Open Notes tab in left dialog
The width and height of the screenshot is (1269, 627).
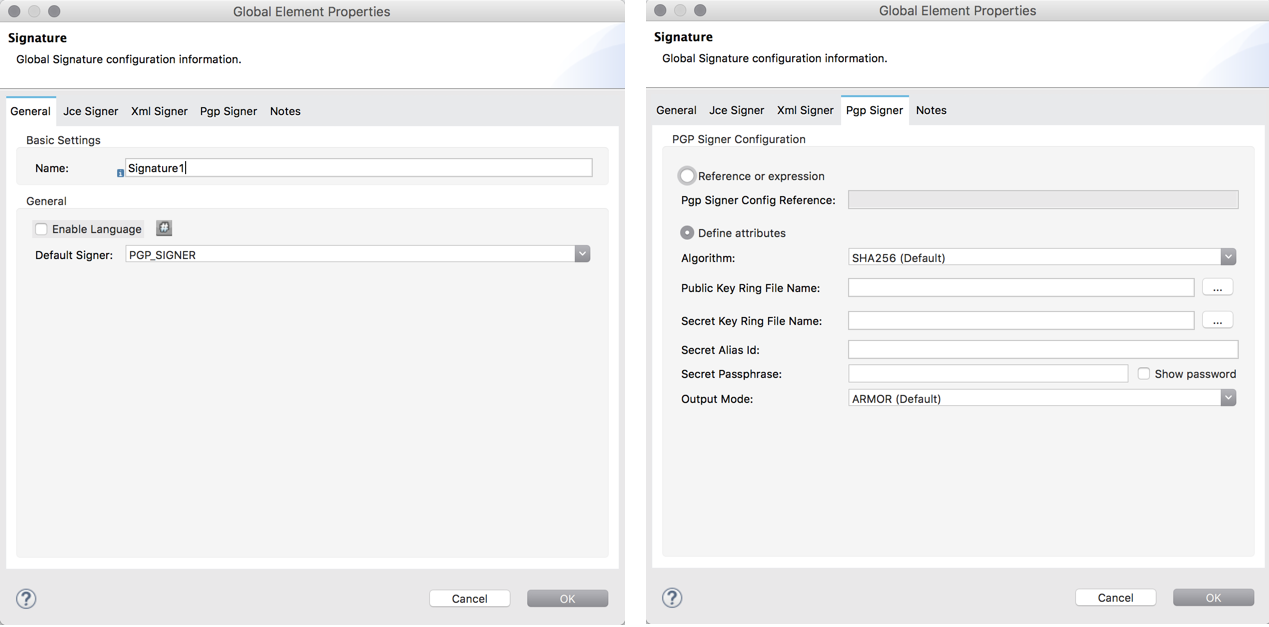pos(285,111)
